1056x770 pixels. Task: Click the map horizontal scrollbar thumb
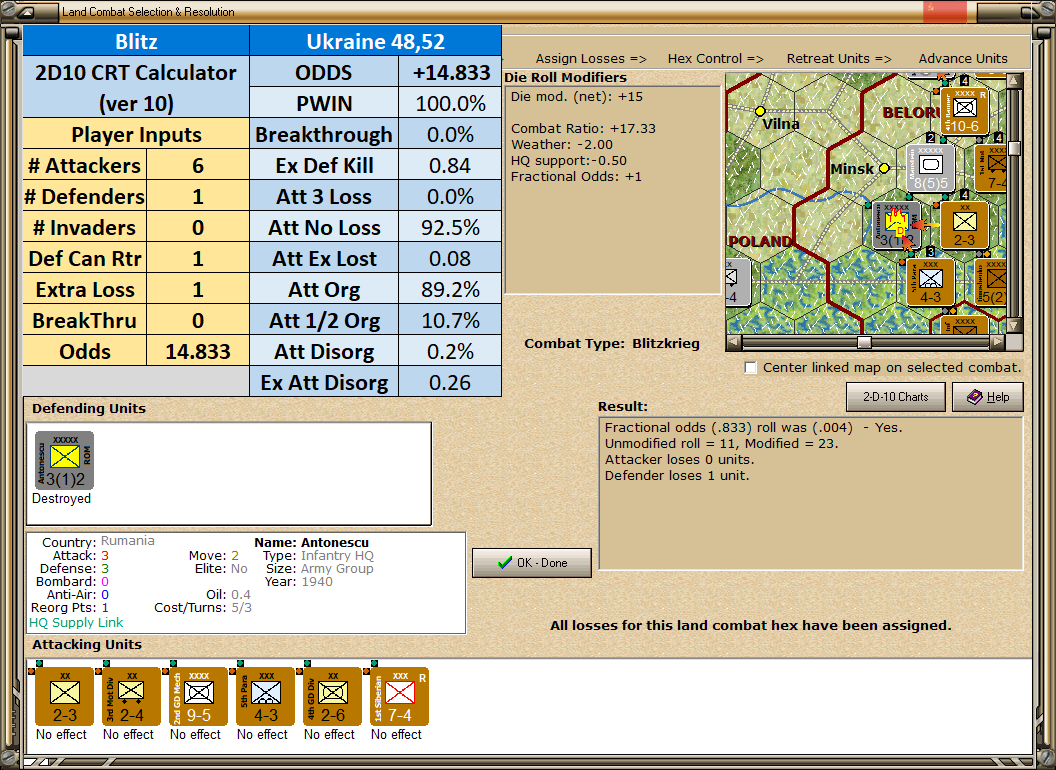tap(864, 342)
